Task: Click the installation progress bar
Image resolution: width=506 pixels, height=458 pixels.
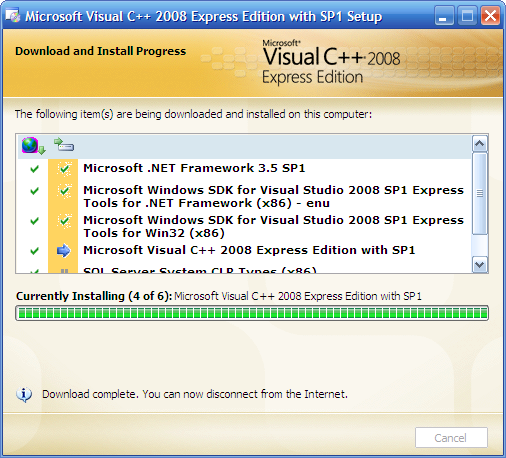Action: (252, 313)
